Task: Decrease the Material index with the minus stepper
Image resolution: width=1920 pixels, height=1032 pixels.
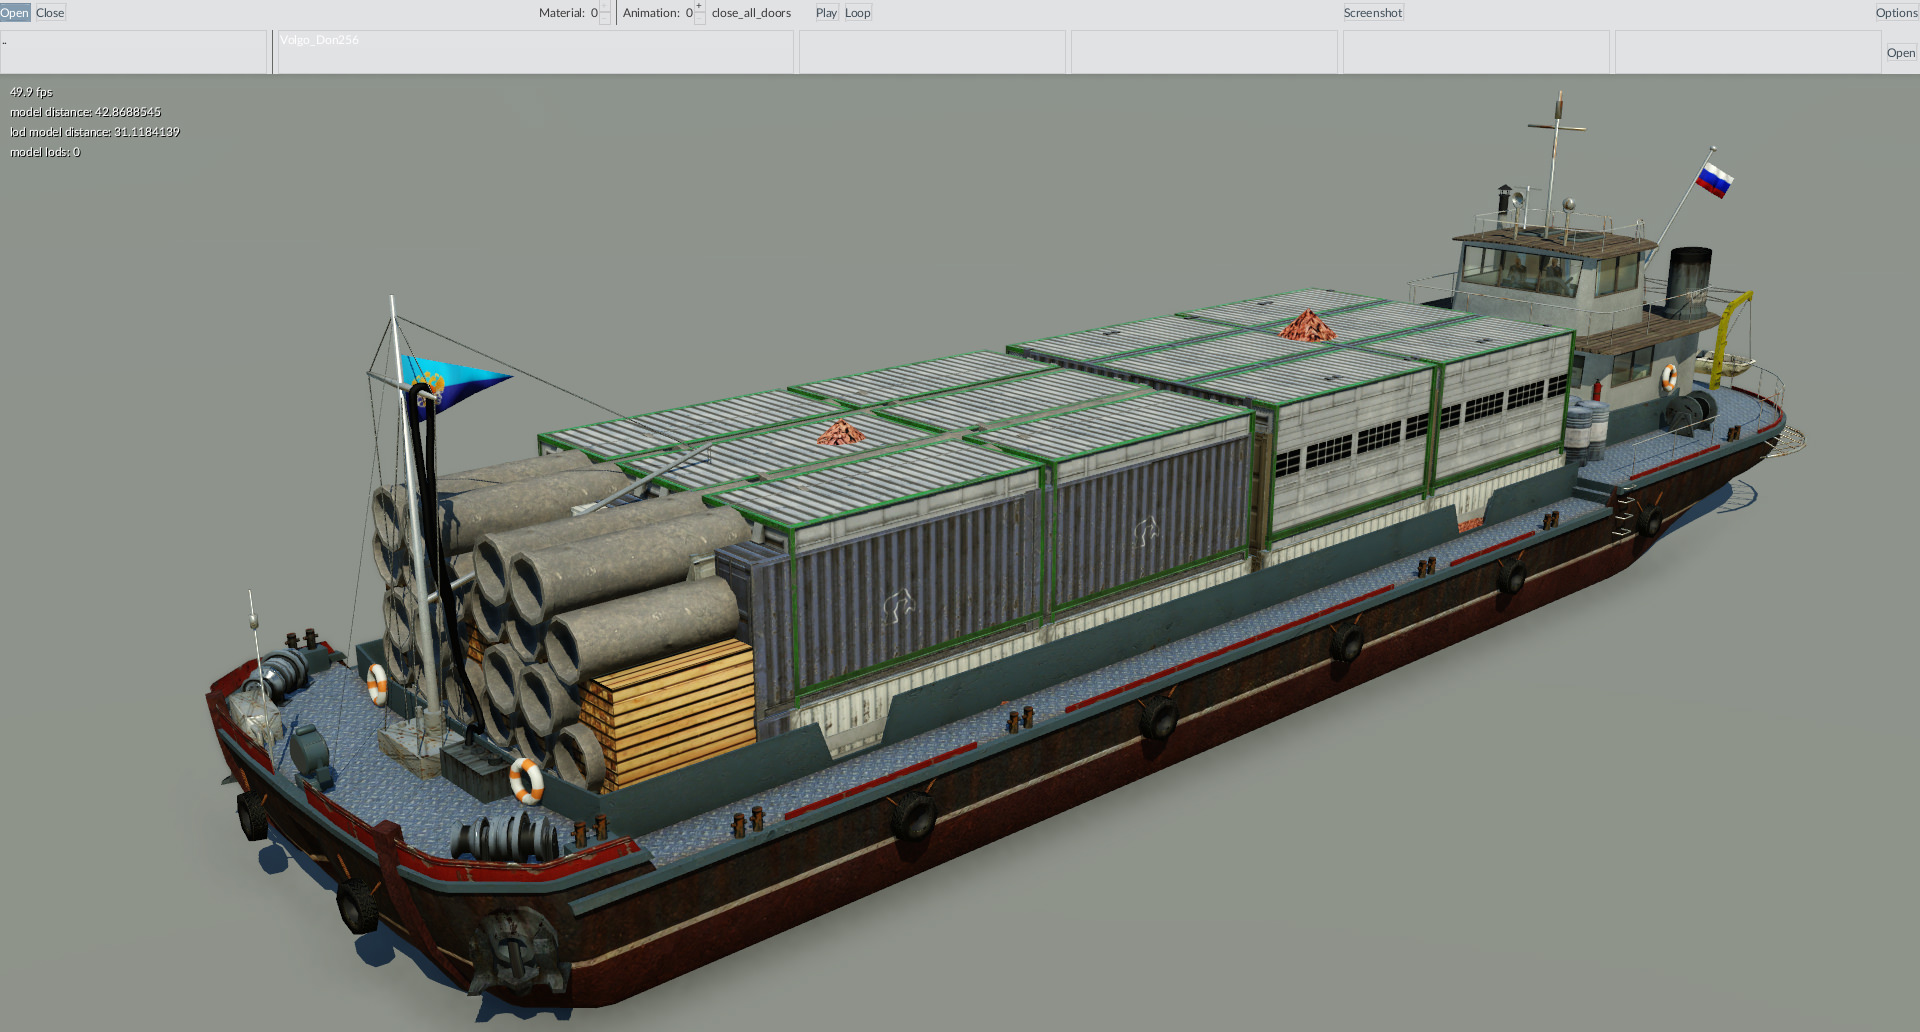Action: pyautogui.click(x=605, y=19)
